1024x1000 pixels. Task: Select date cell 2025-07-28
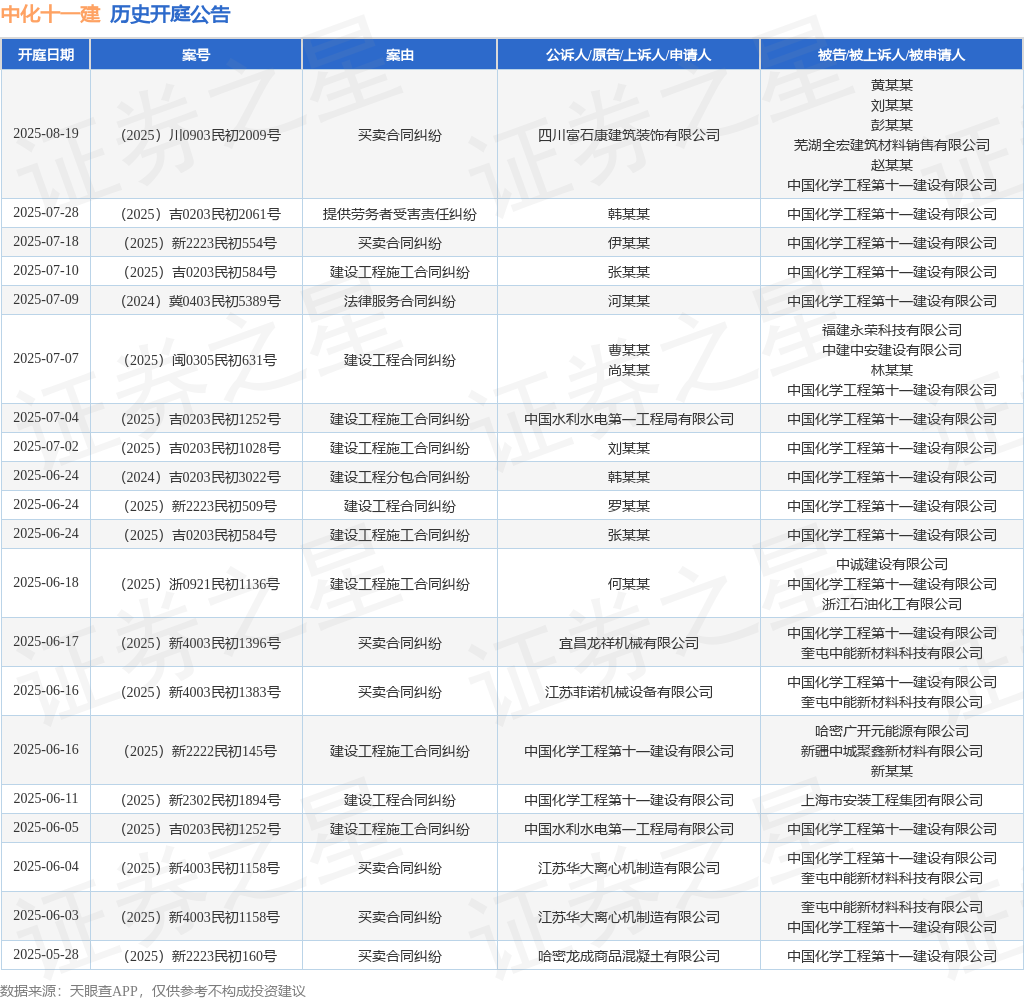(46, 212)
